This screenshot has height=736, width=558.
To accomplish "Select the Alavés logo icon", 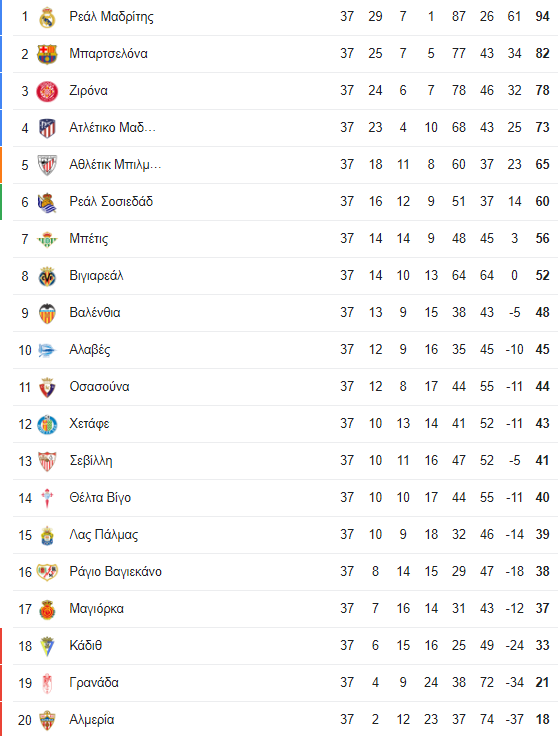I will pyautogui.click(x=47, y=350).
